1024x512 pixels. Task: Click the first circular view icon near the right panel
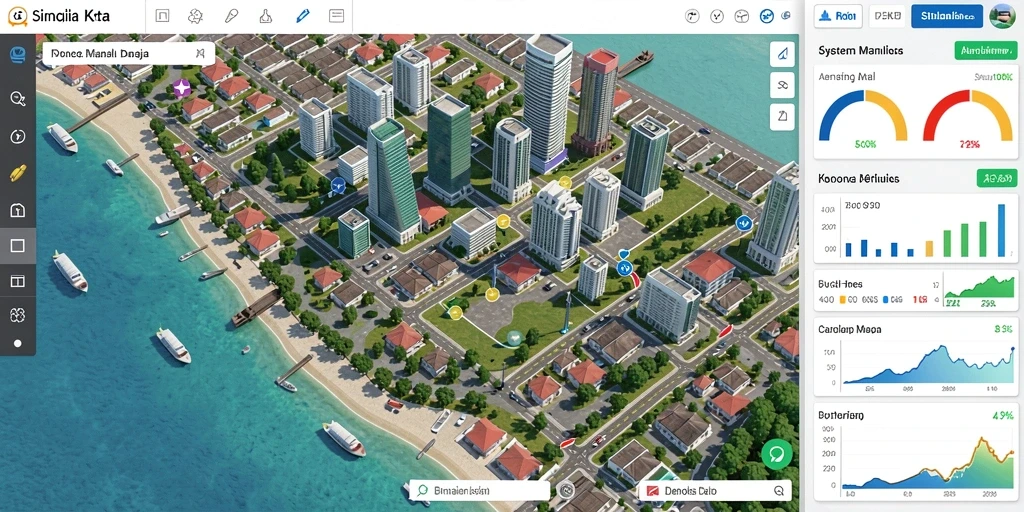pyautogui.click(x=694, y=16)
